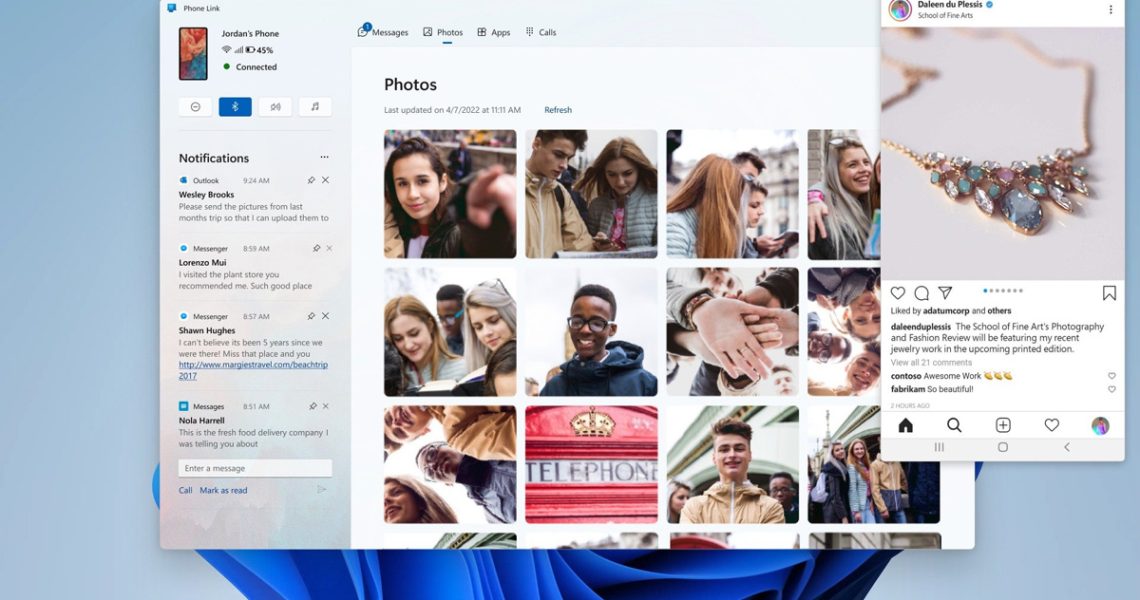Turn off the Bluetooth toggle
This screenshot has width=1140, height=600.
pos(235,107)
